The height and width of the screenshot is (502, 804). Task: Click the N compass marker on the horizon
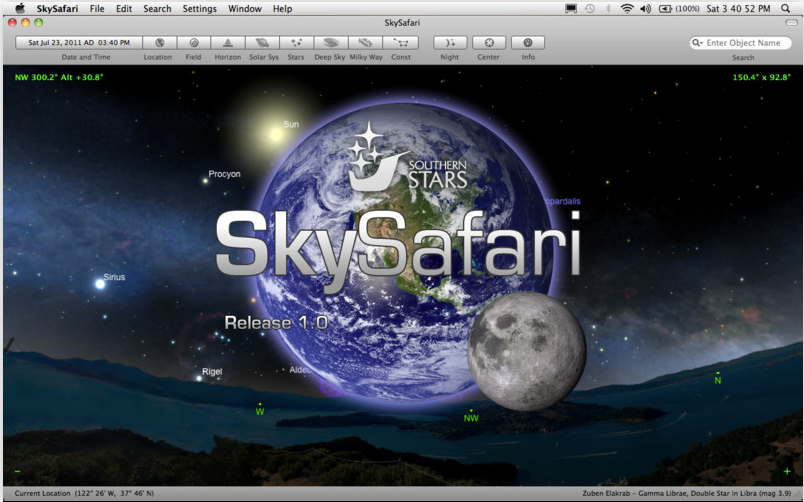[x=718, y=380]
